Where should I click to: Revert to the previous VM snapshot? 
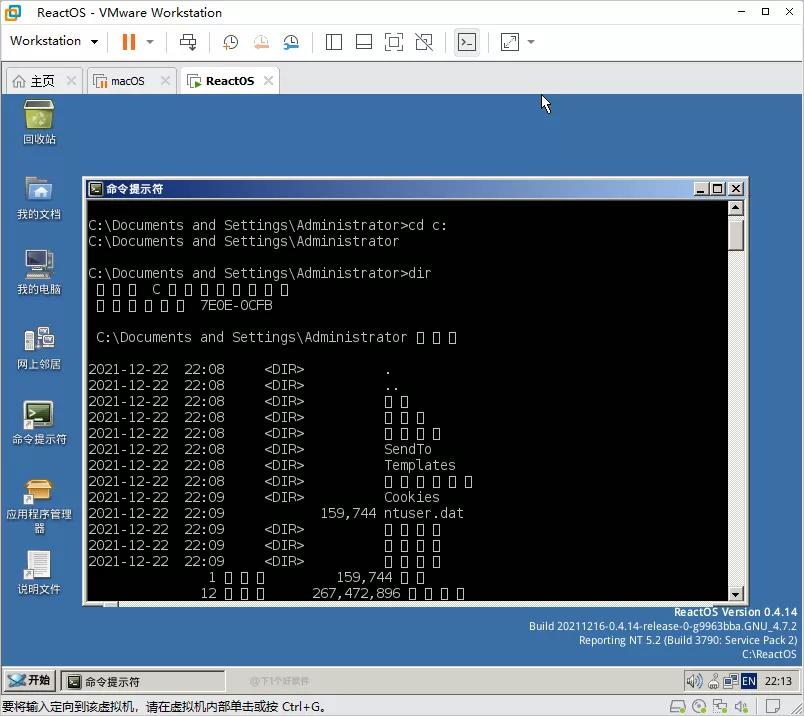click(261, 41)
